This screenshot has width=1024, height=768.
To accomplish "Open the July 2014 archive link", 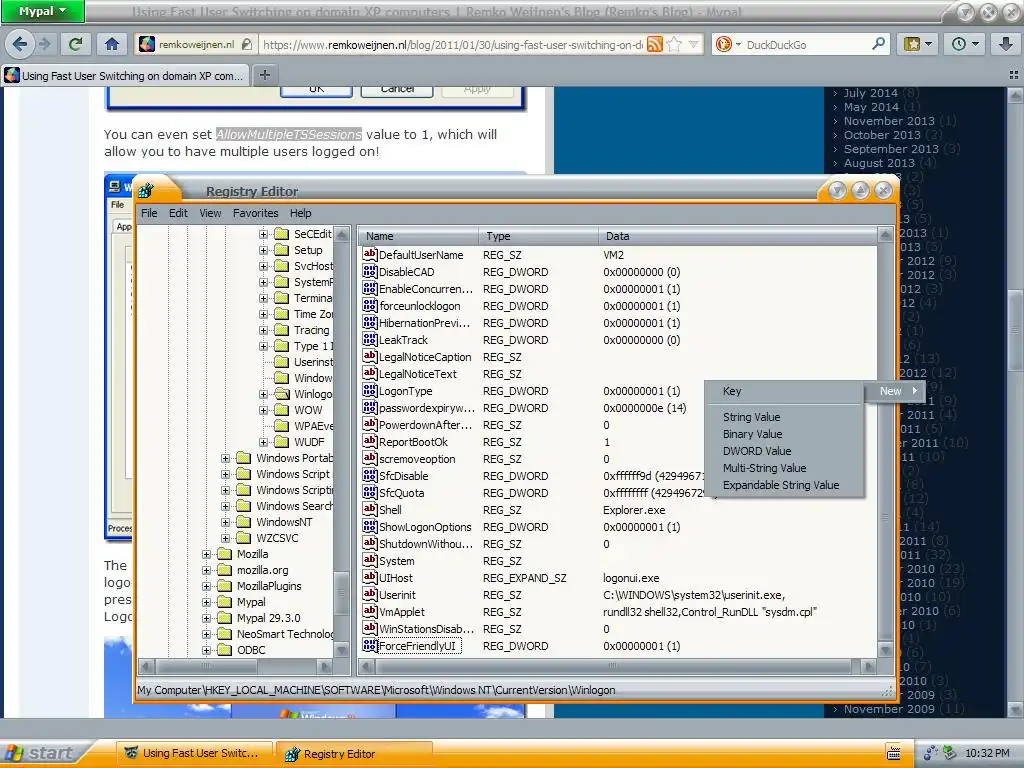I will 871,93.
